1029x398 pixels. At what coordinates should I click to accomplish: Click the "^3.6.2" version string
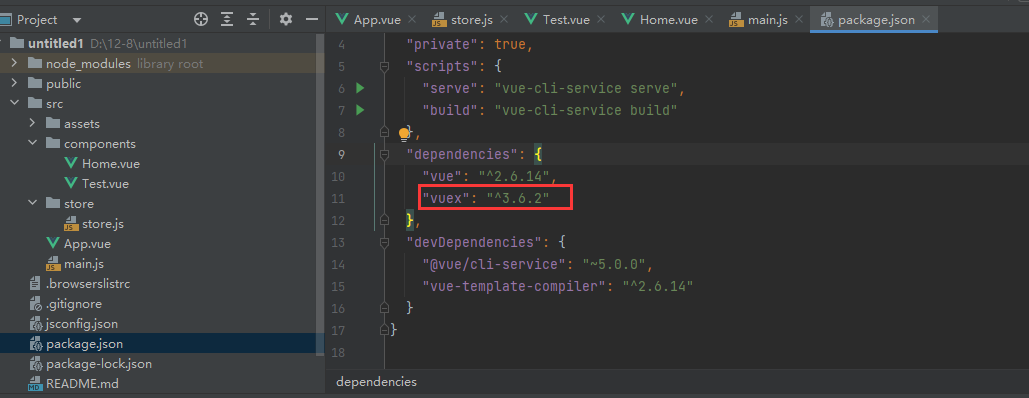click(518, 198)
